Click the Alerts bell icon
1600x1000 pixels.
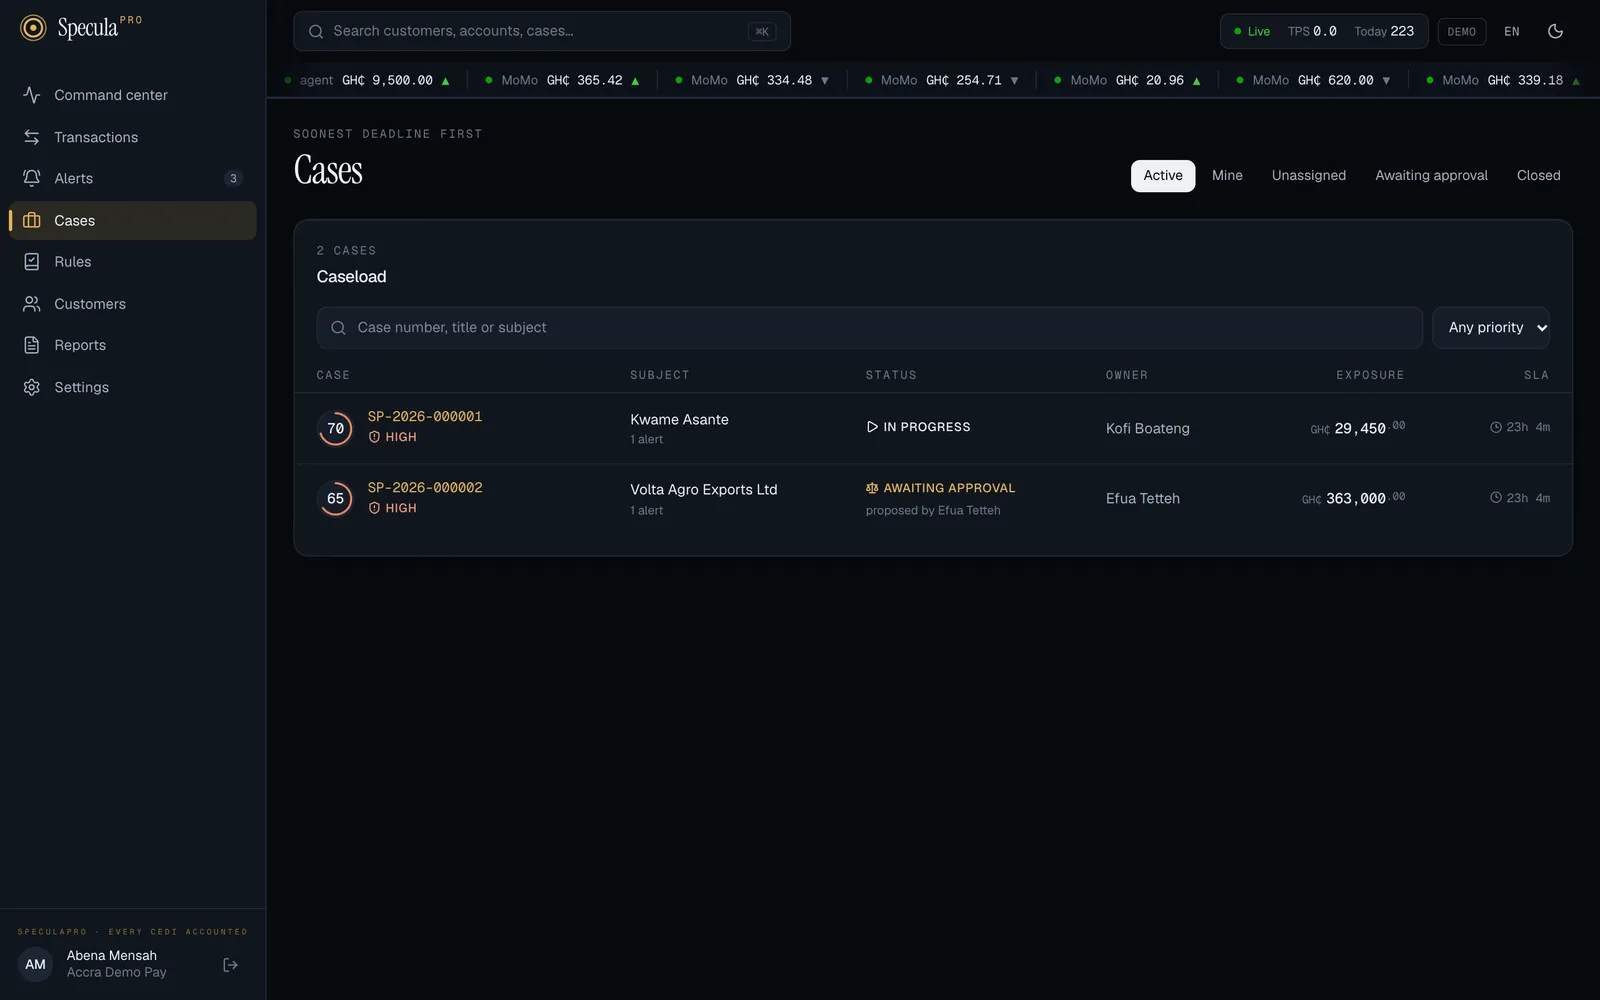click(32, 178)
